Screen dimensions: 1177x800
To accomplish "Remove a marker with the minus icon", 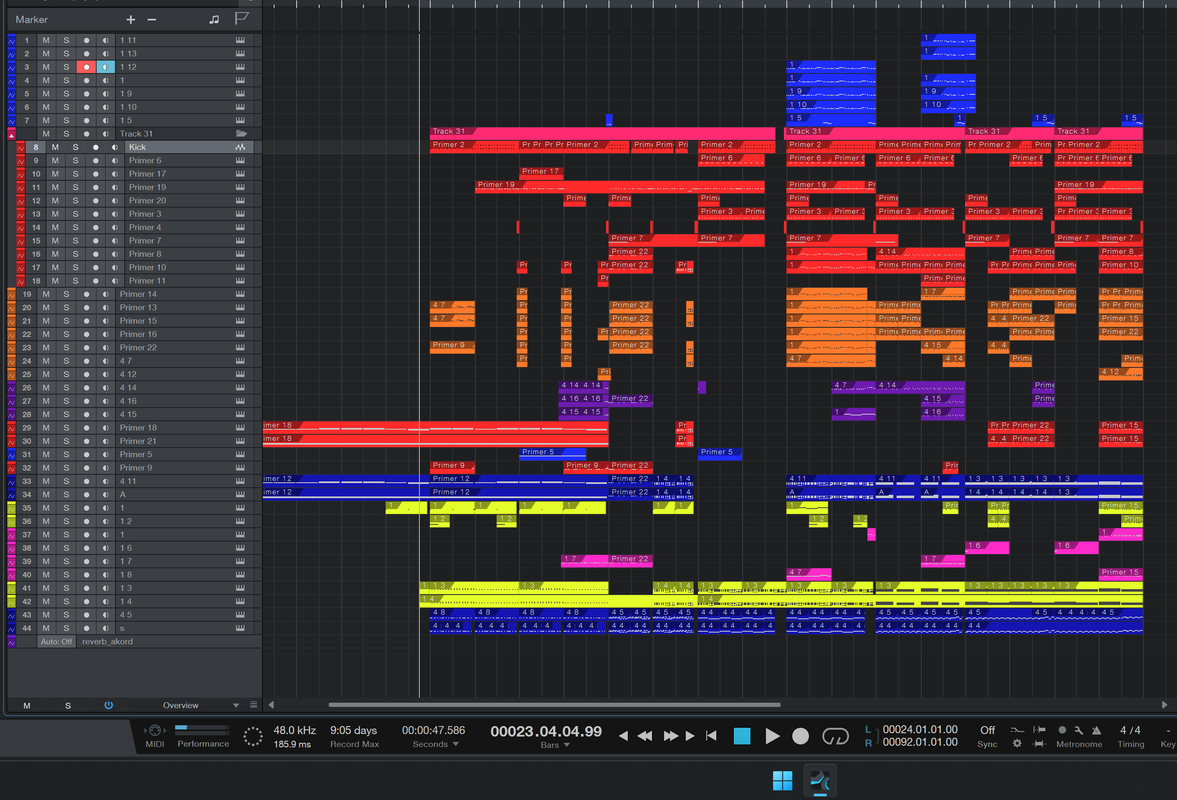I will 152,20.
